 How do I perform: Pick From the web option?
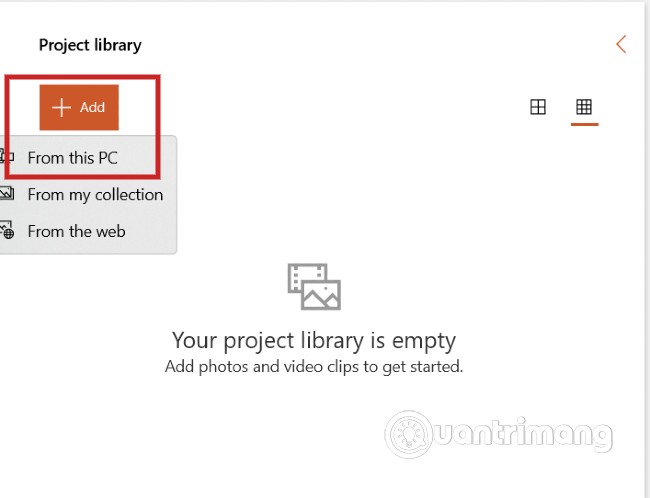point(76,231)
